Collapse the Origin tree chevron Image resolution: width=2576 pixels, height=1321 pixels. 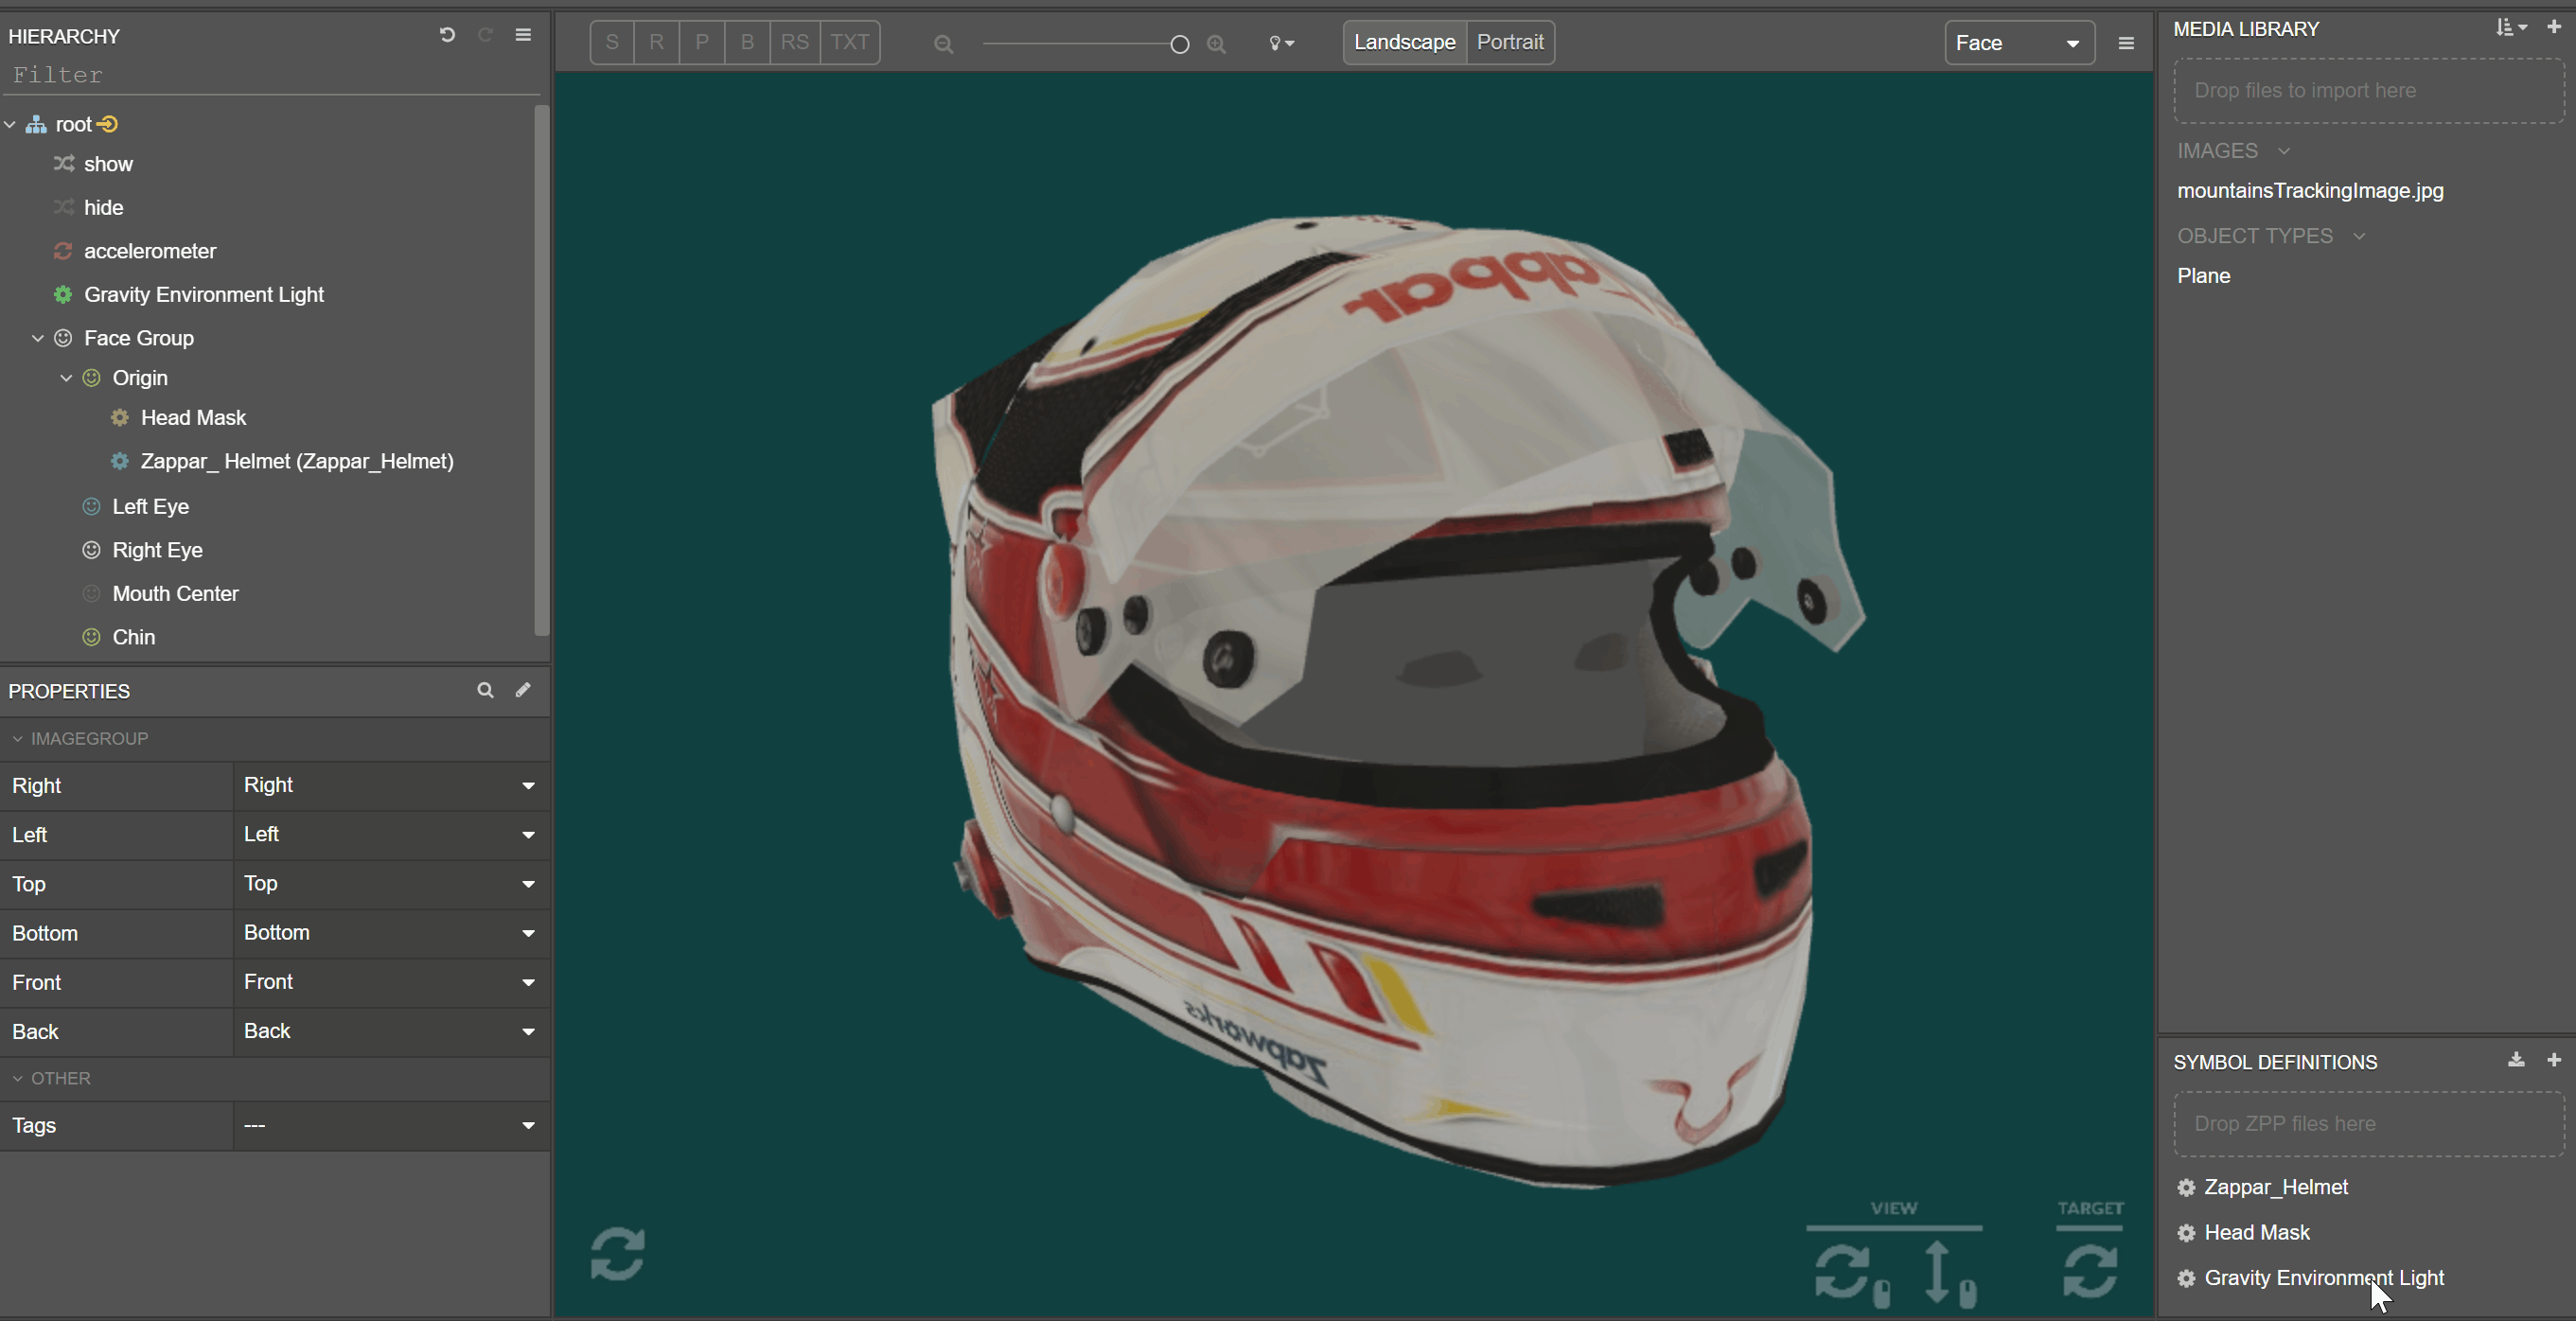point(66,378)
